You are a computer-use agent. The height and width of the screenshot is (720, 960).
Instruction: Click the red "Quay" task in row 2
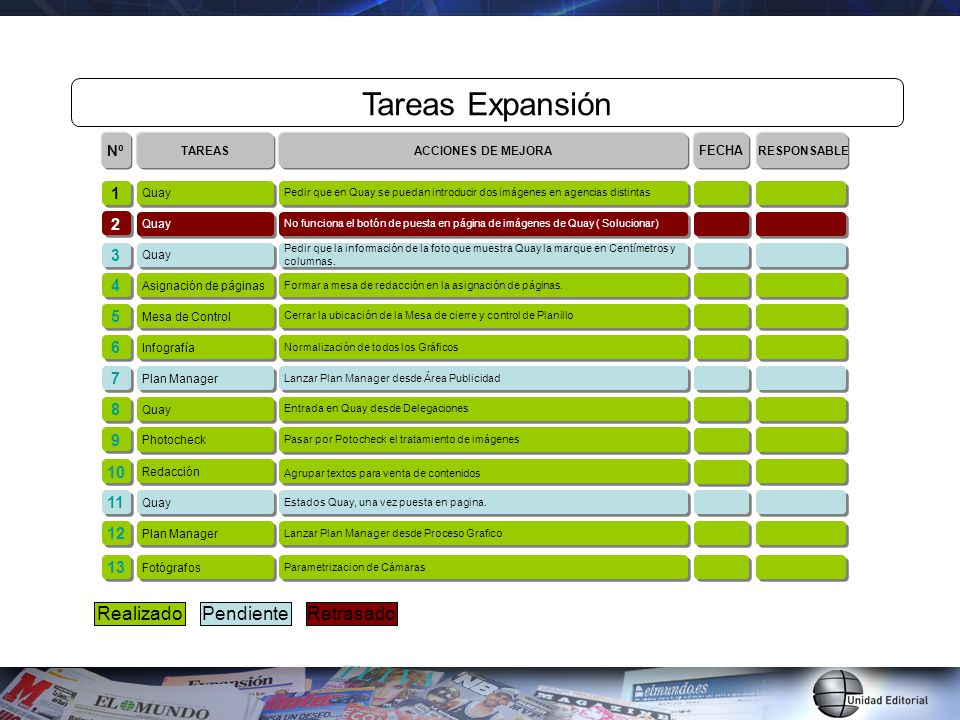[206, 224]
